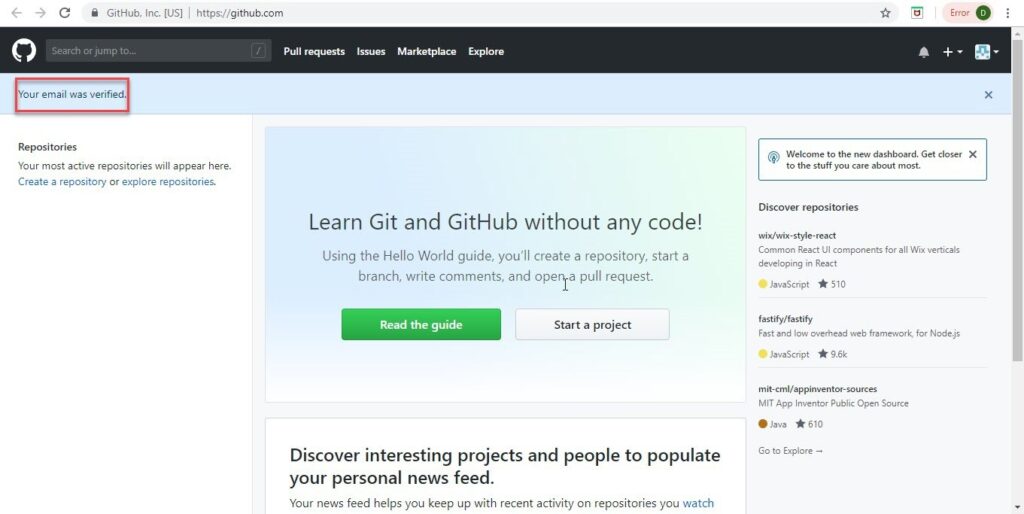Image resolution: width=1024 pixels, height=514 pixels.
Task: Open mit-cml/appinventor-sources repository
Action: click(x=818, y=389)
